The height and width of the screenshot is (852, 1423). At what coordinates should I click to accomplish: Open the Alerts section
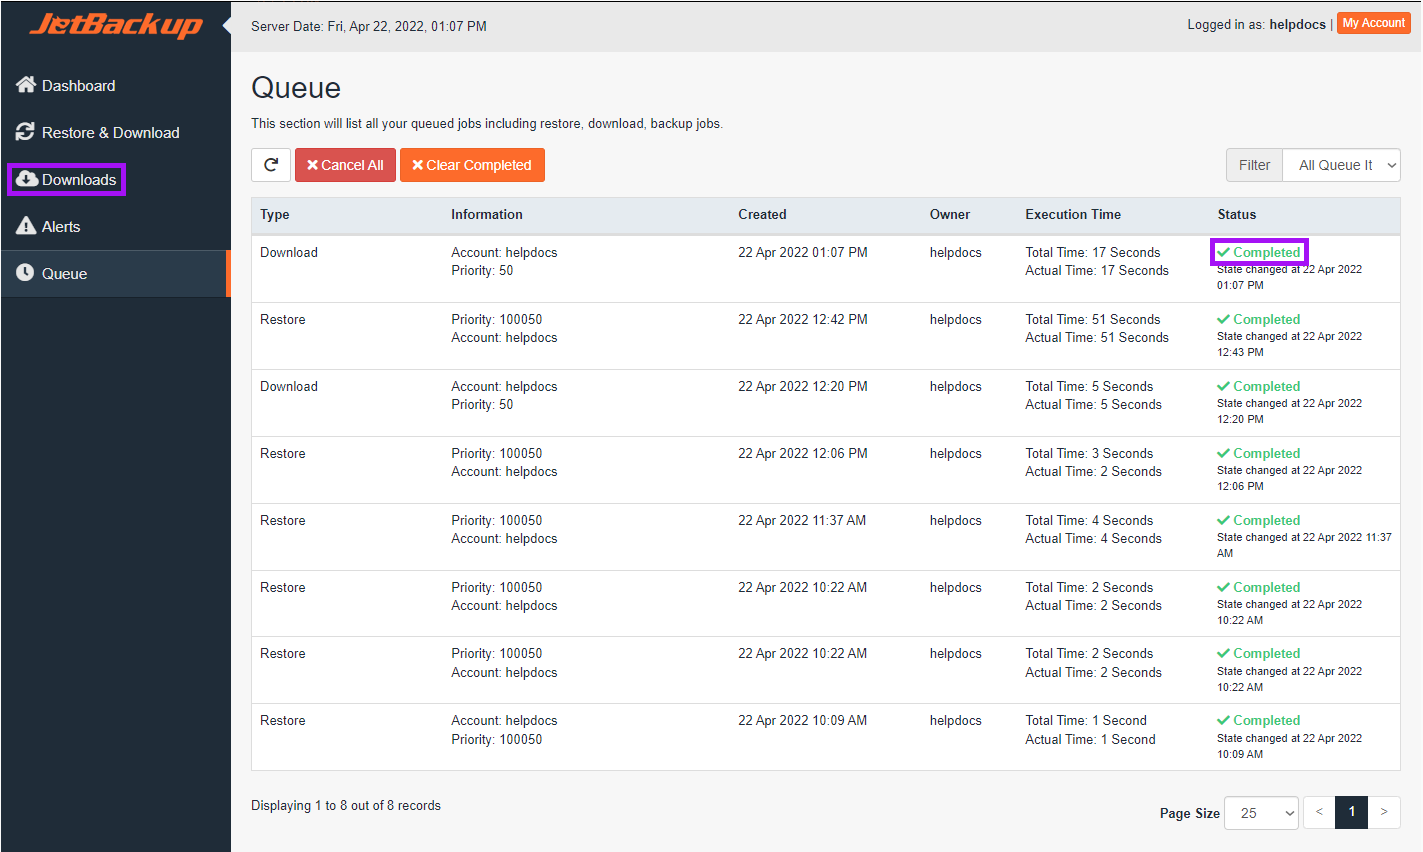click(116, 227)
